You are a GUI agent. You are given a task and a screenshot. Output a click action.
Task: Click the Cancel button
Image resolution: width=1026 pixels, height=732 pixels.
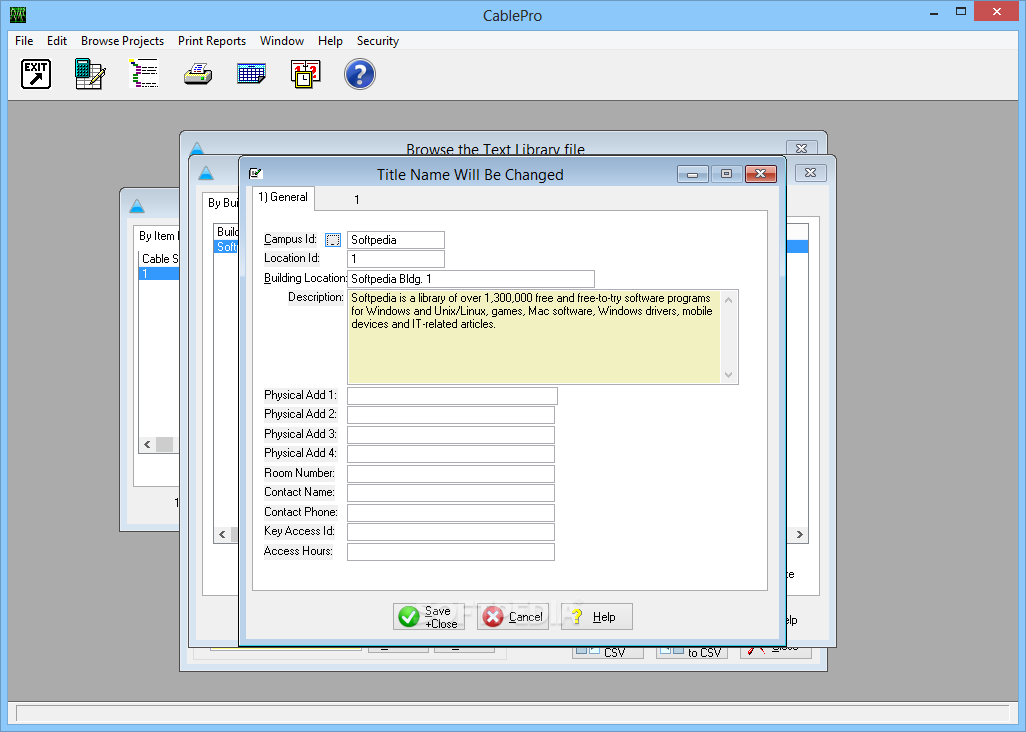click(512, 617)
